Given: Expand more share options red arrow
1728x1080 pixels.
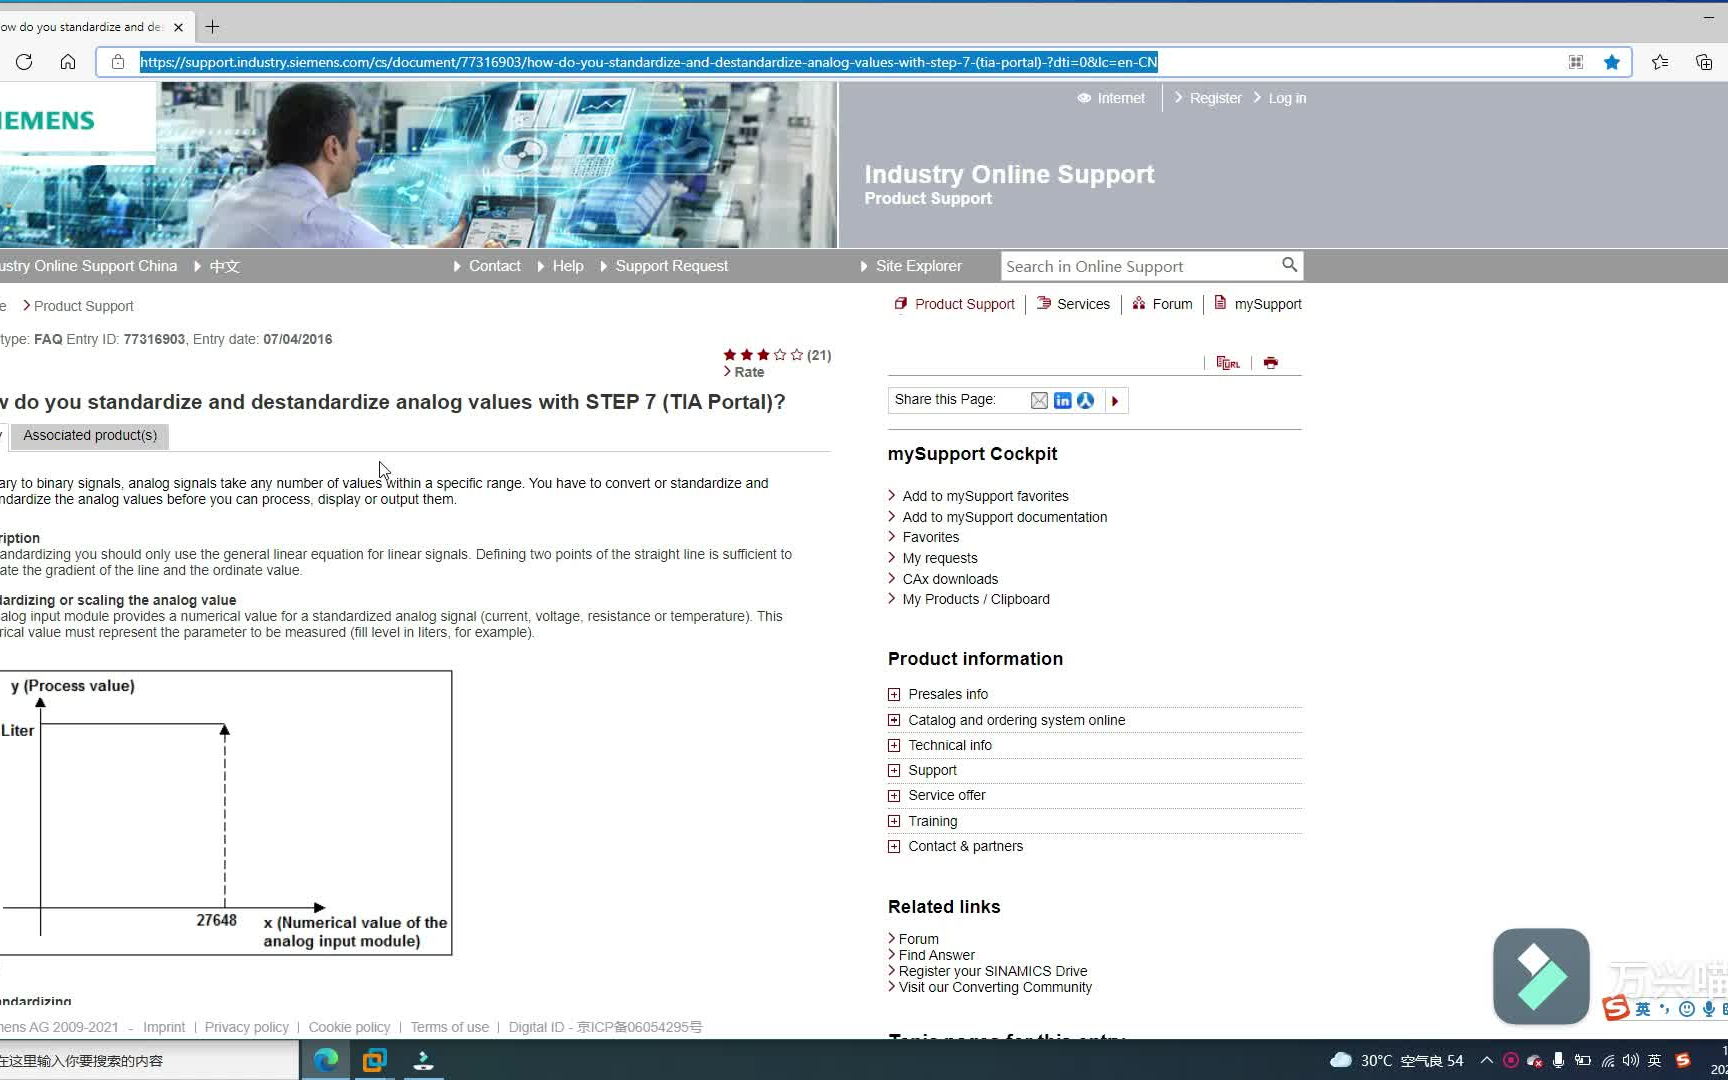Looking at the screenshot, I should (1115, 401).
